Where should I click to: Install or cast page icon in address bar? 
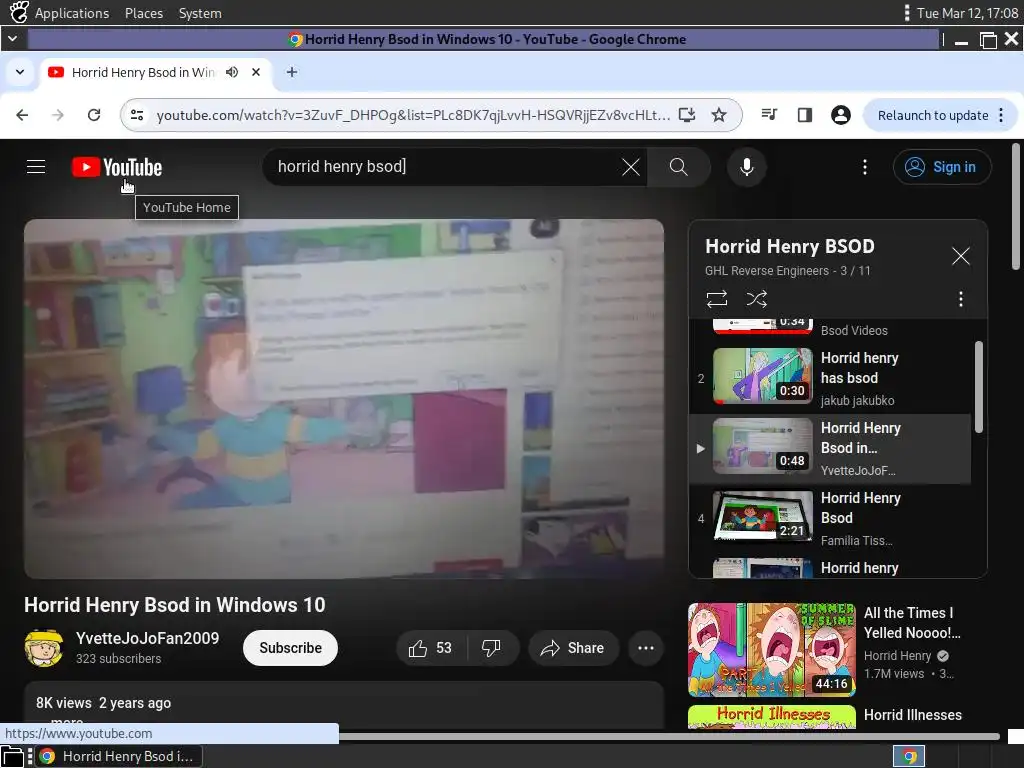pyautogui.click(x=687, y=116)
